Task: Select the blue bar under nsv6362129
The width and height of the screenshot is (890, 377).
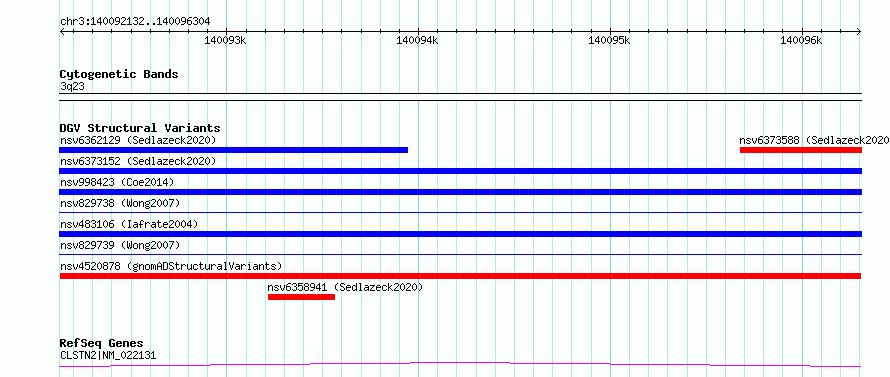Action: pos(233,150)
